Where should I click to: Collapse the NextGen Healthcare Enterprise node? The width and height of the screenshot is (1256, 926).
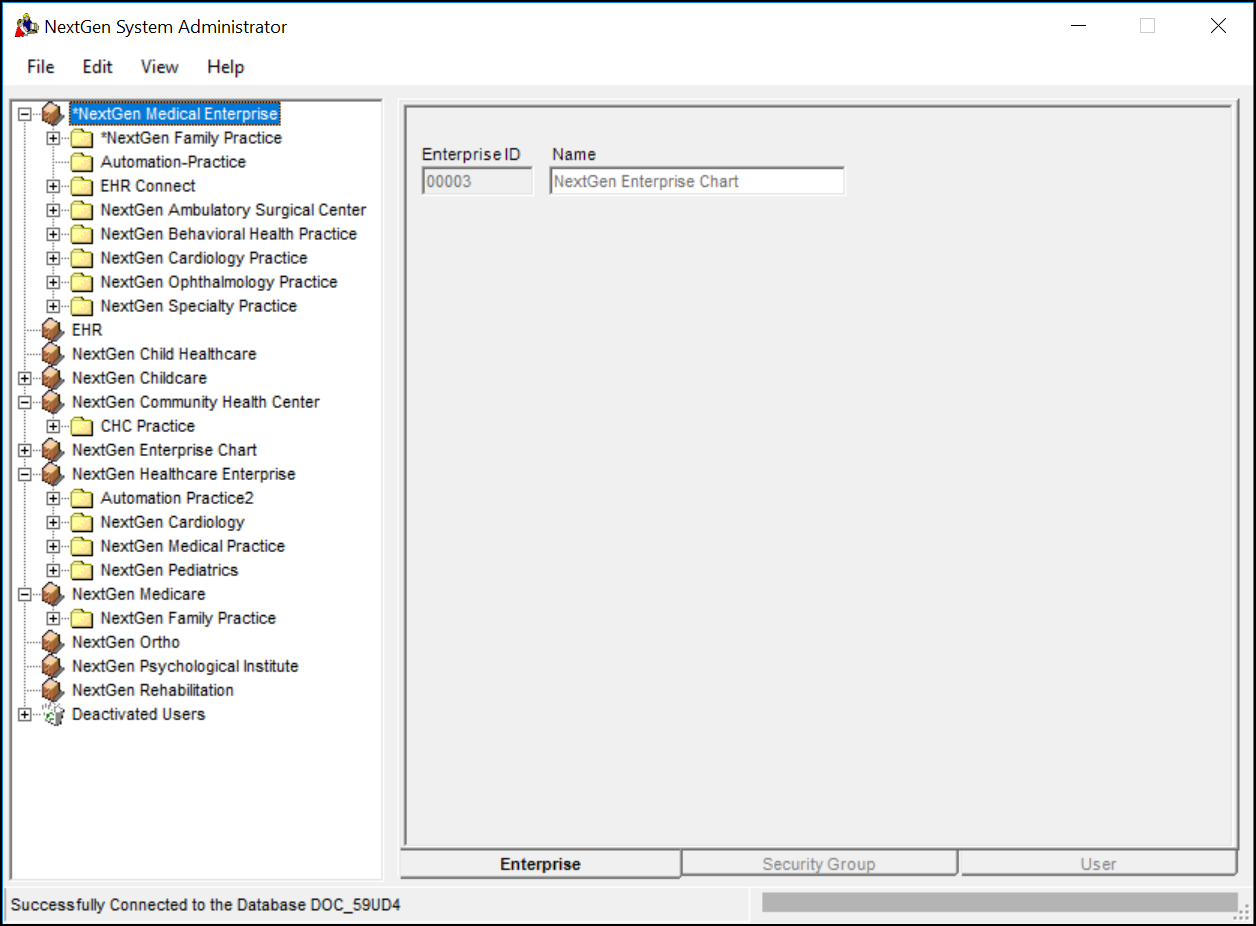pos(25,474)
